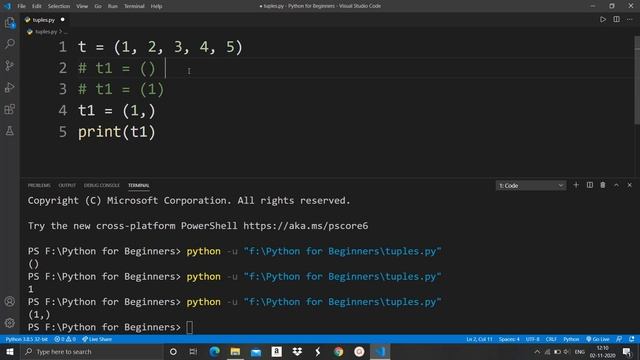
Task: Open Amazon app from taskbar
Action: click(x=276, y=351)
